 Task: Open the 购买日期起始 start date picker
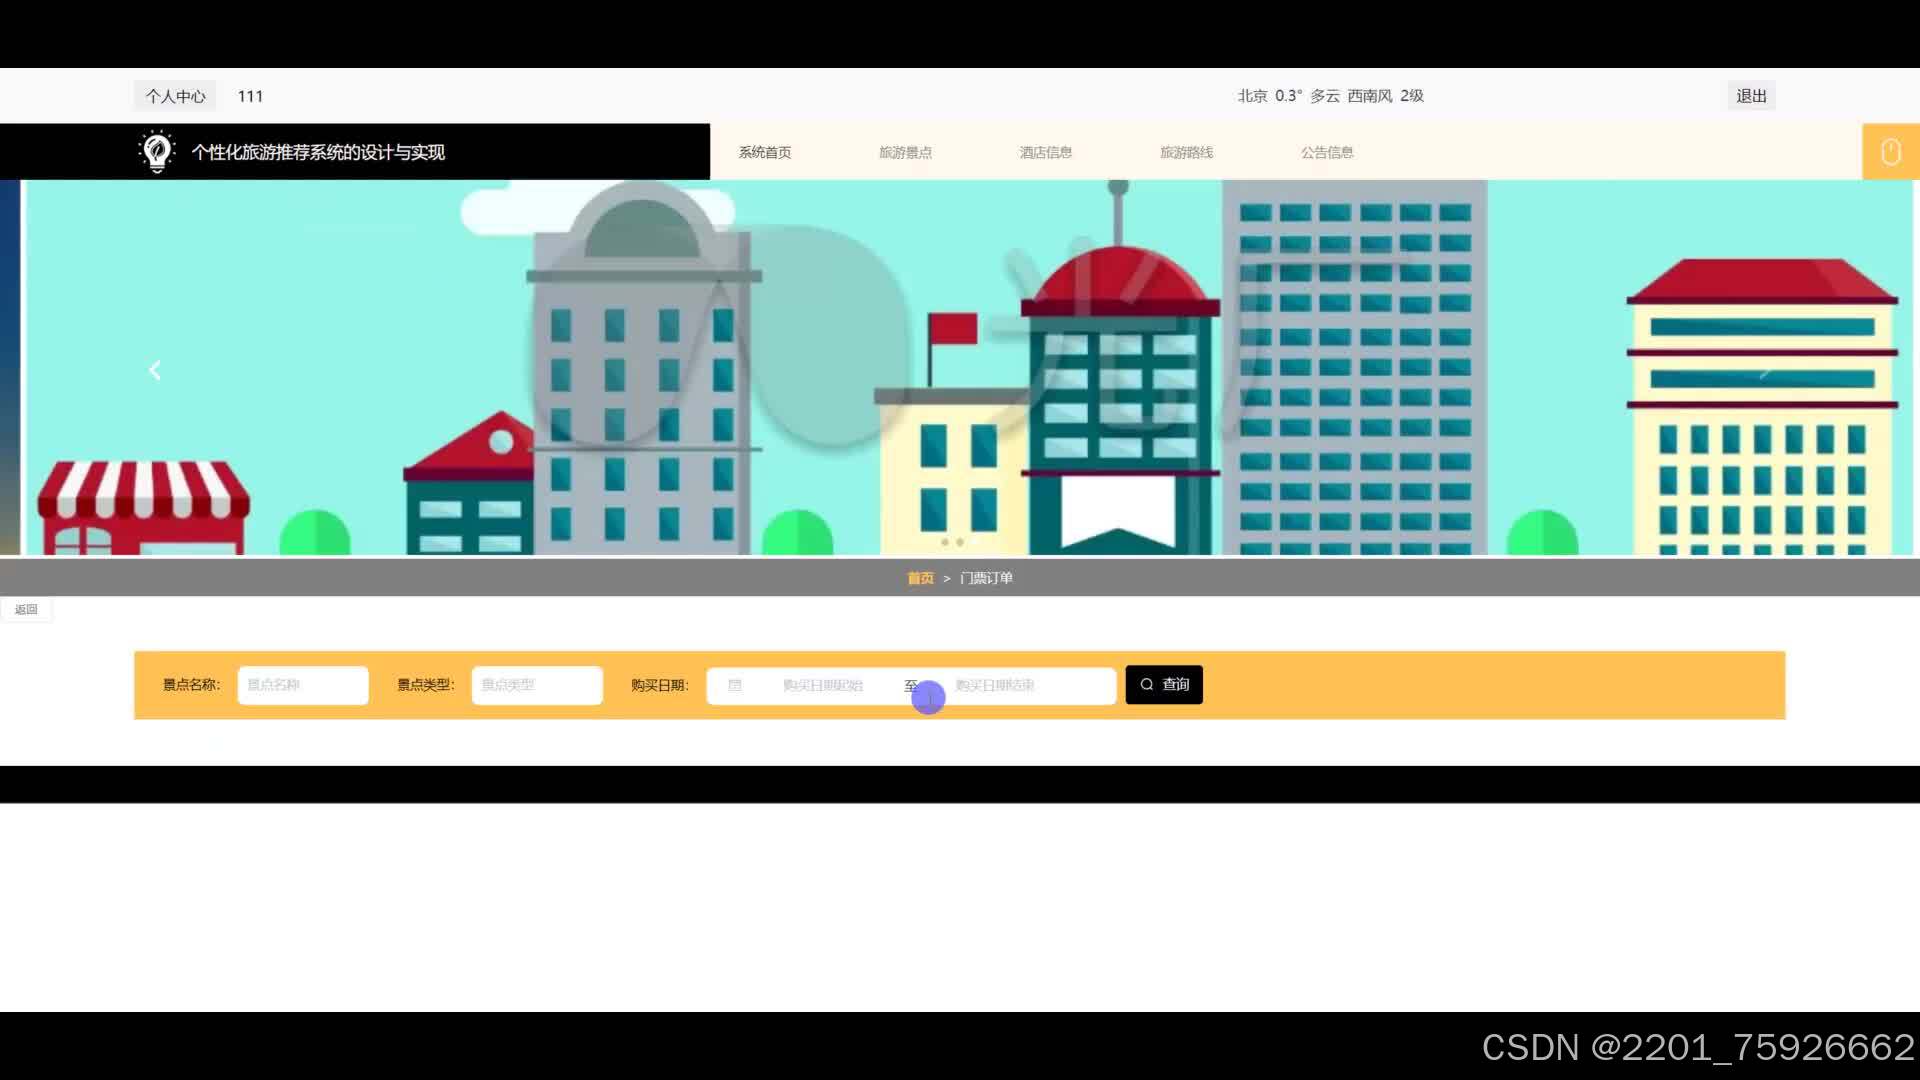click(x=823, y=685)
